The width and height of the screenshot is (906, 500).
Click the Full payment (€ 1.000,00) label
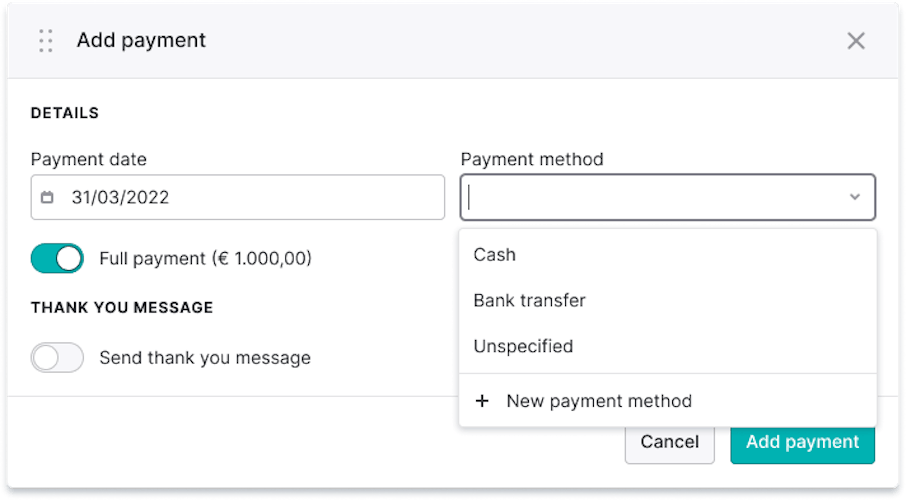(x=205, y=259)
